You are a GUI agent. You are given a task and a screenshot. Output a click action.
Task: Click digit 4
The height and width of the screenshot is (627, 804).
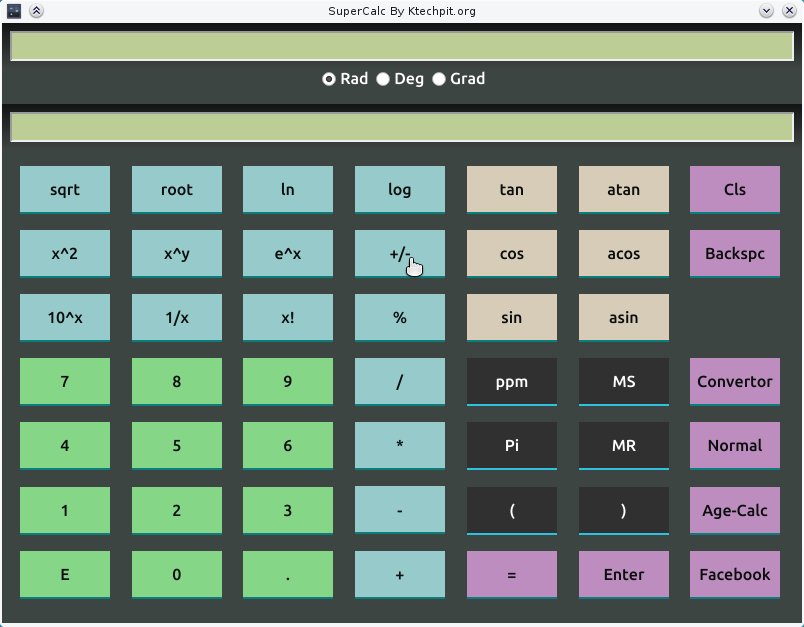[x=65, y=446]
